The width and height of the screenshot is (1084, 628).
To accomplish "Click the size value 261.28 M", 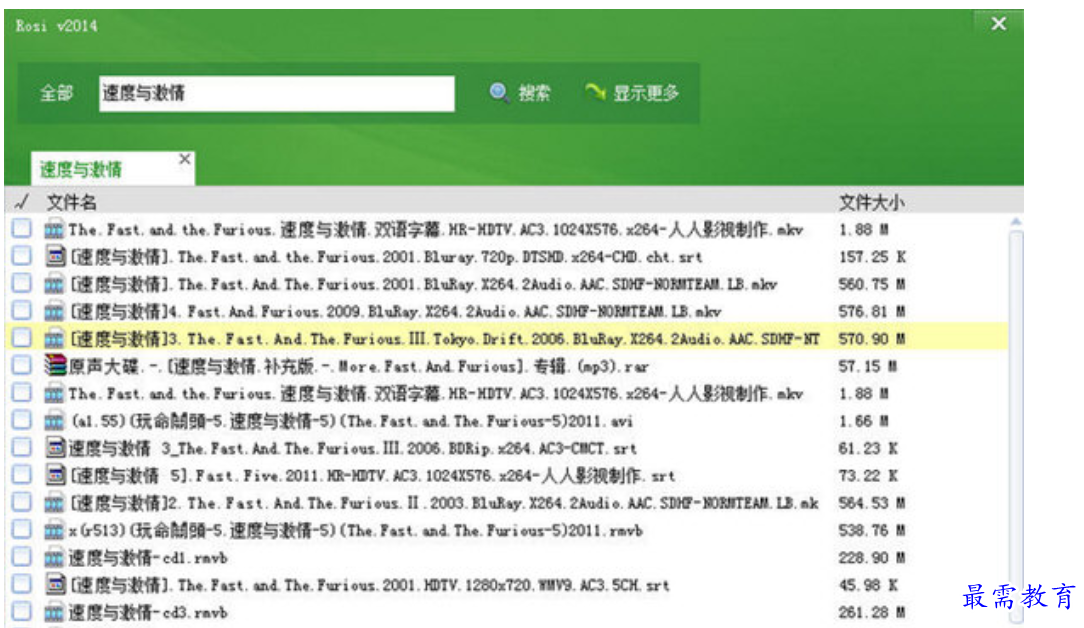I will 872,612.
